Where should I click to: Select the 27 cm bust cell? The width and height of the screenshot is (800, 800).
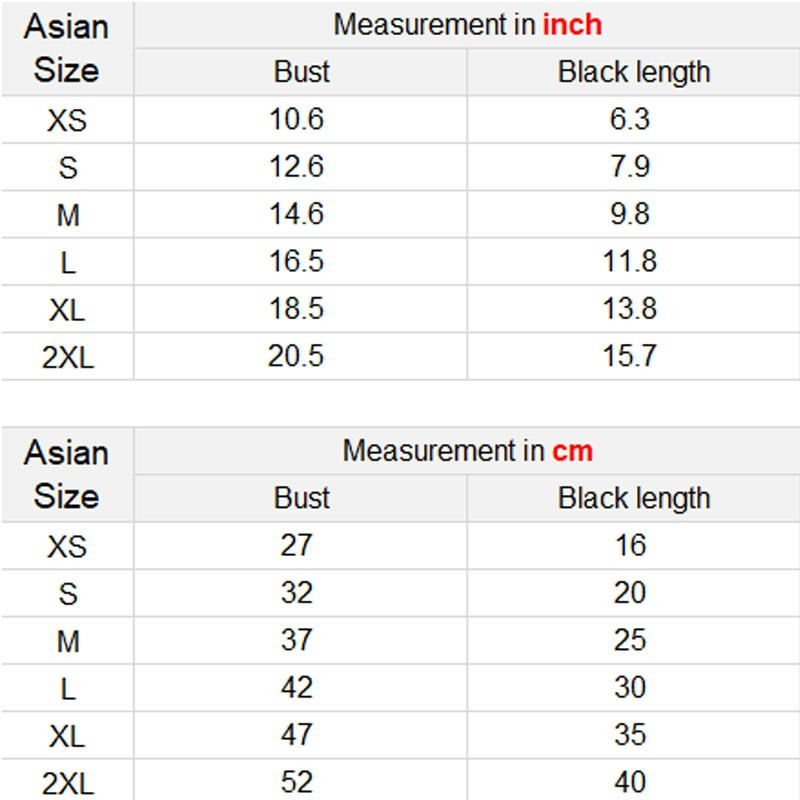[297, 545]
